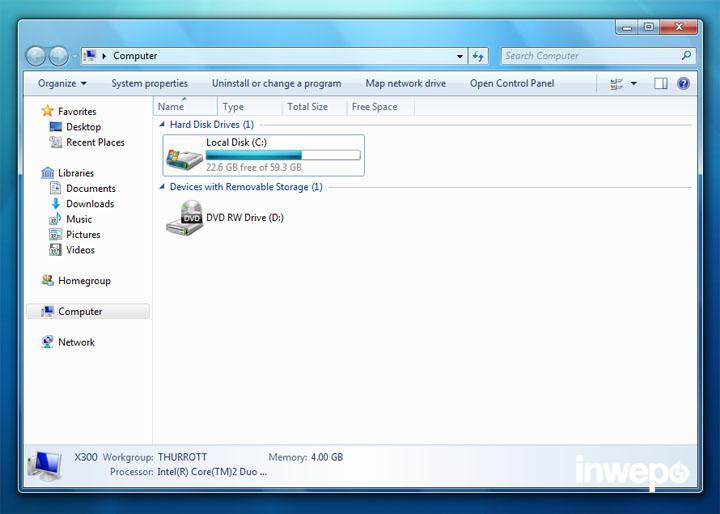Select Libraries in navigation pane
This screenshot has width=720, height=514.
click(76, 173)
